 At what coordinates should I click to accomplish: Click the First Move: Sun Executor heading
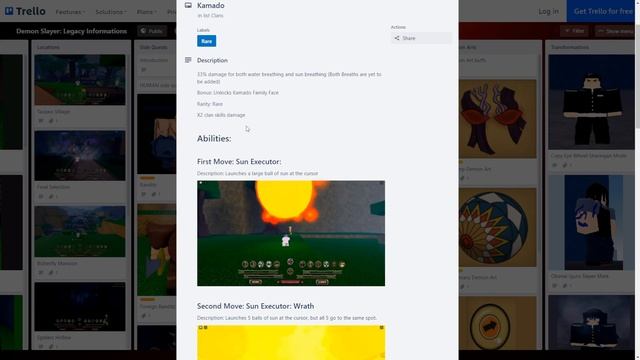click(x=239, y=162)
